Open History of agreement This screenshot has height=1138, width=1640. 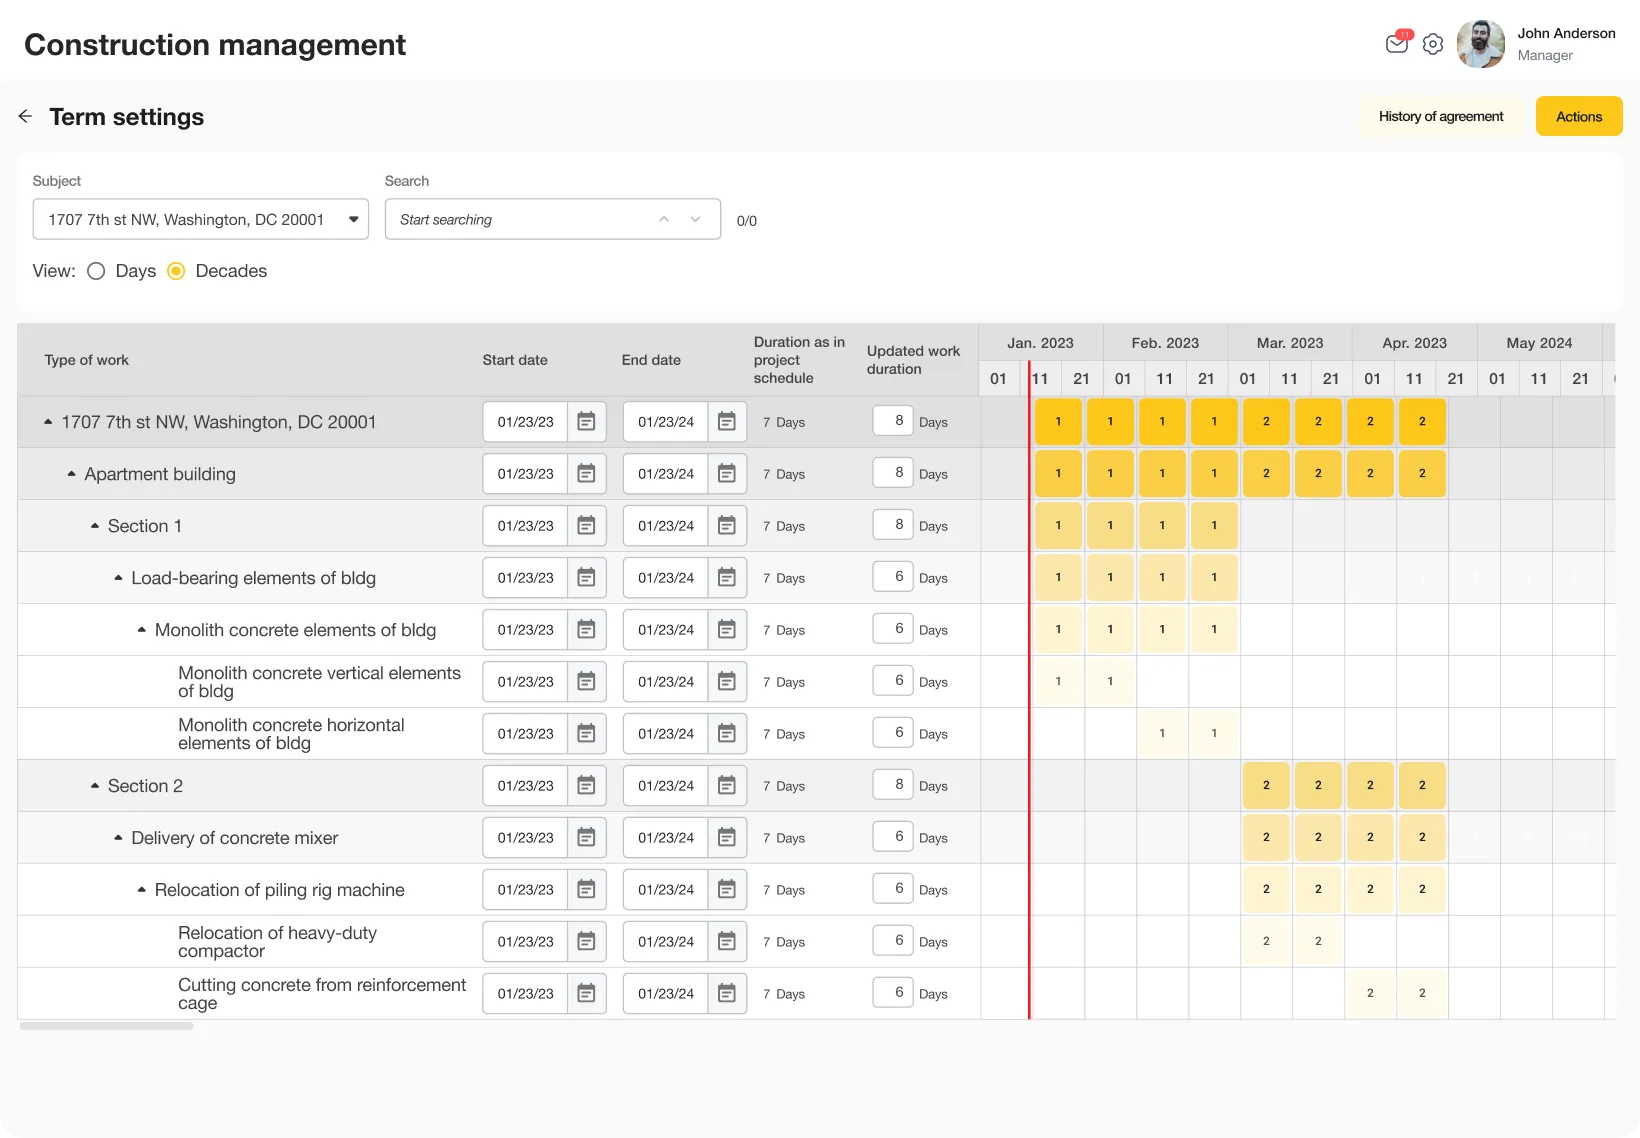tap(1440, 116)
